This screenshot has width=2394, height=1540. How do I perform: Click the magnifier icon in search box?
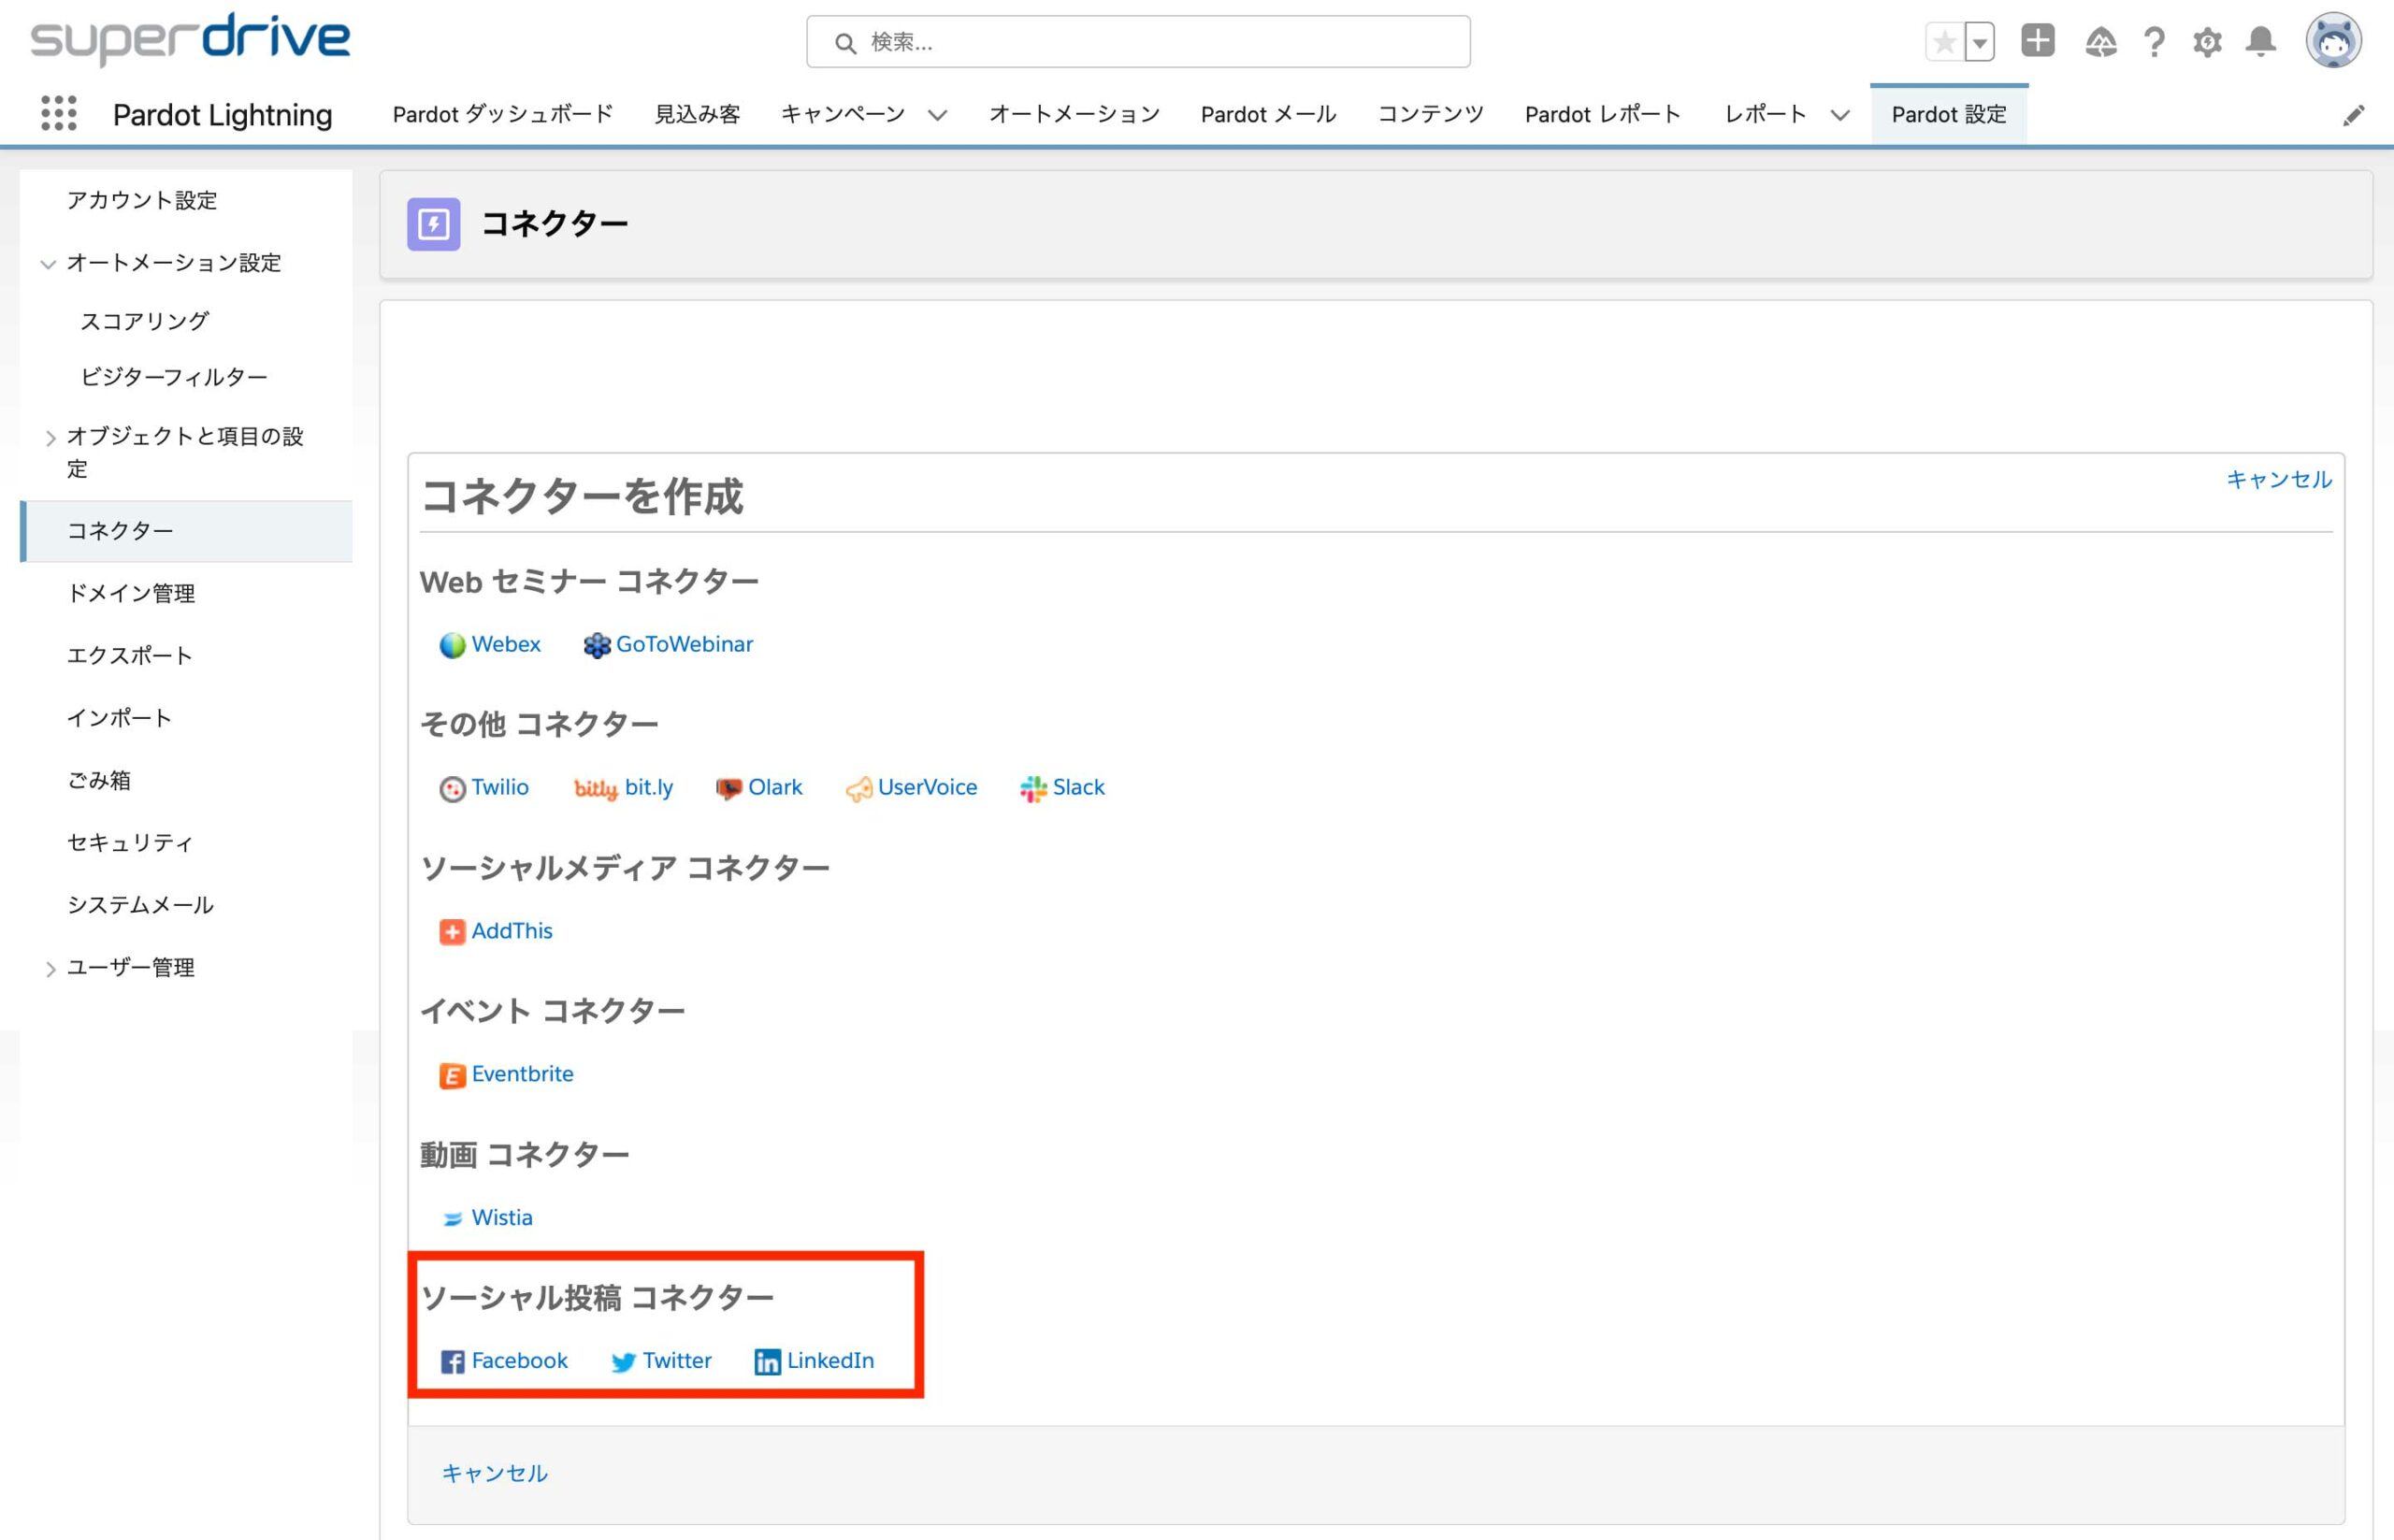(846, 43)
